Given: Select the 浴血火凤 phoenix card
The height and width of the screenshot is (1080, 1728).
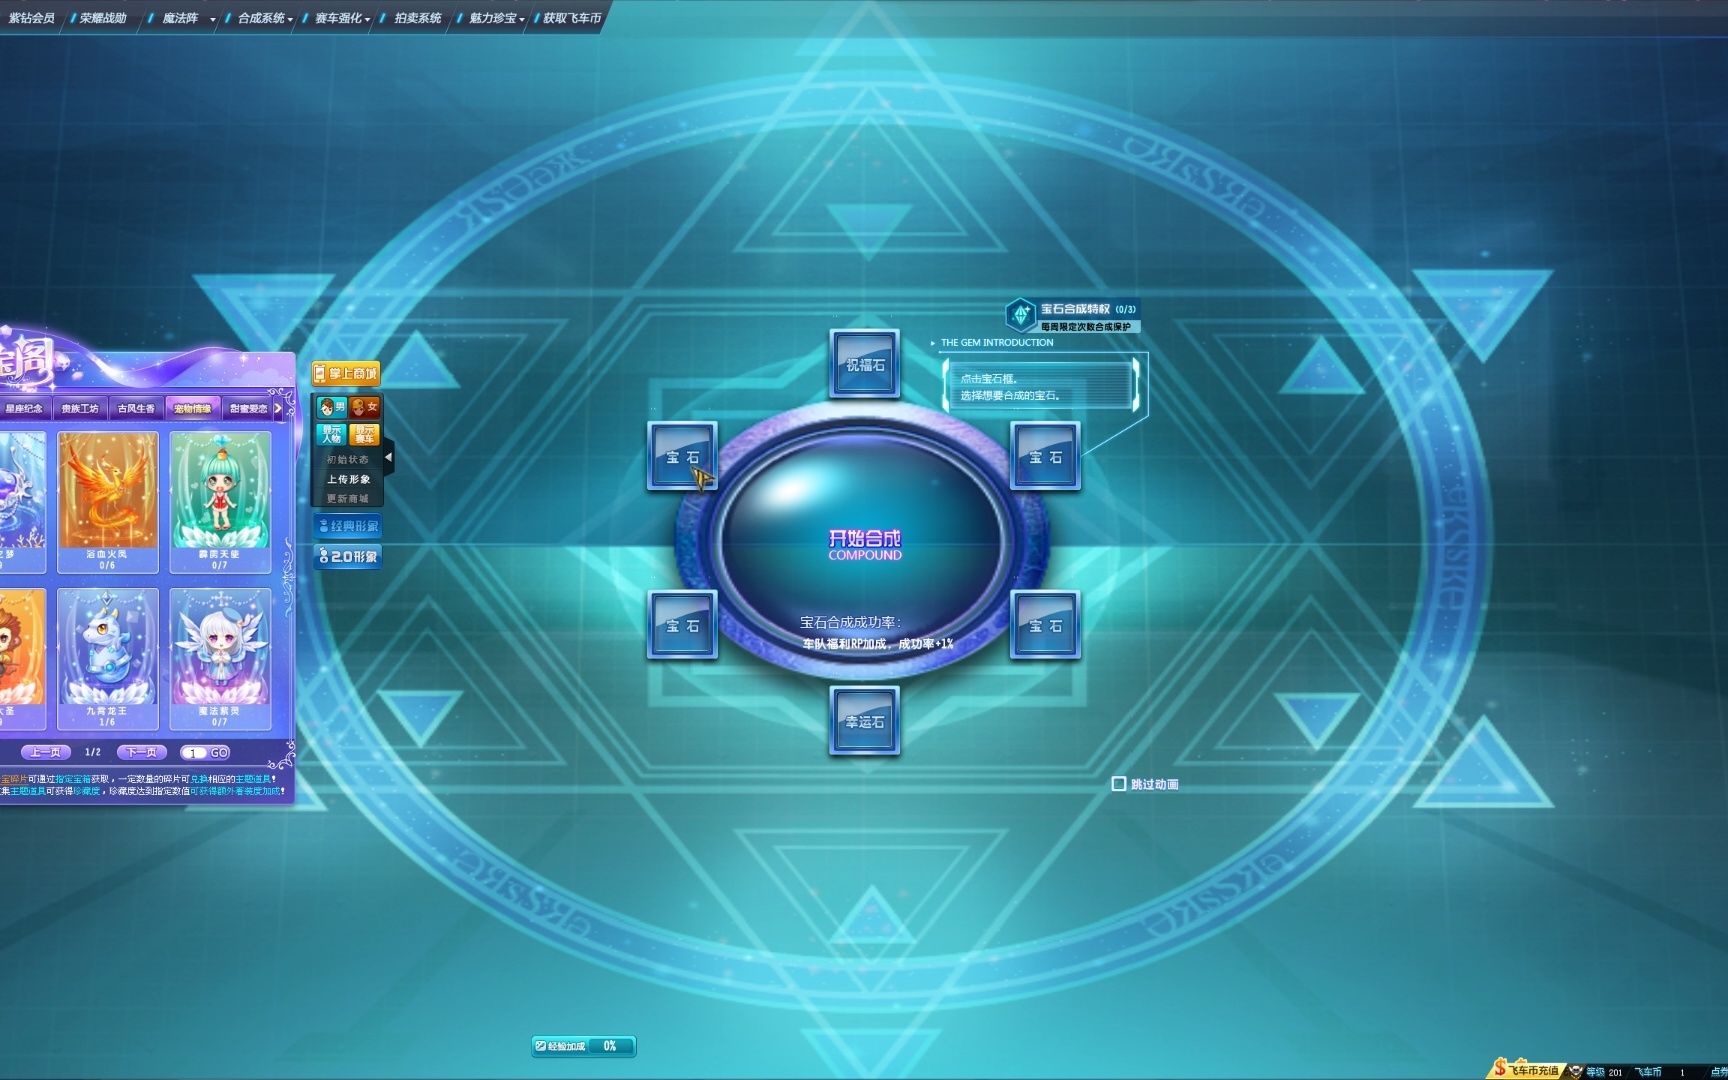Looking at the screenshot, I should click(107, 501).
